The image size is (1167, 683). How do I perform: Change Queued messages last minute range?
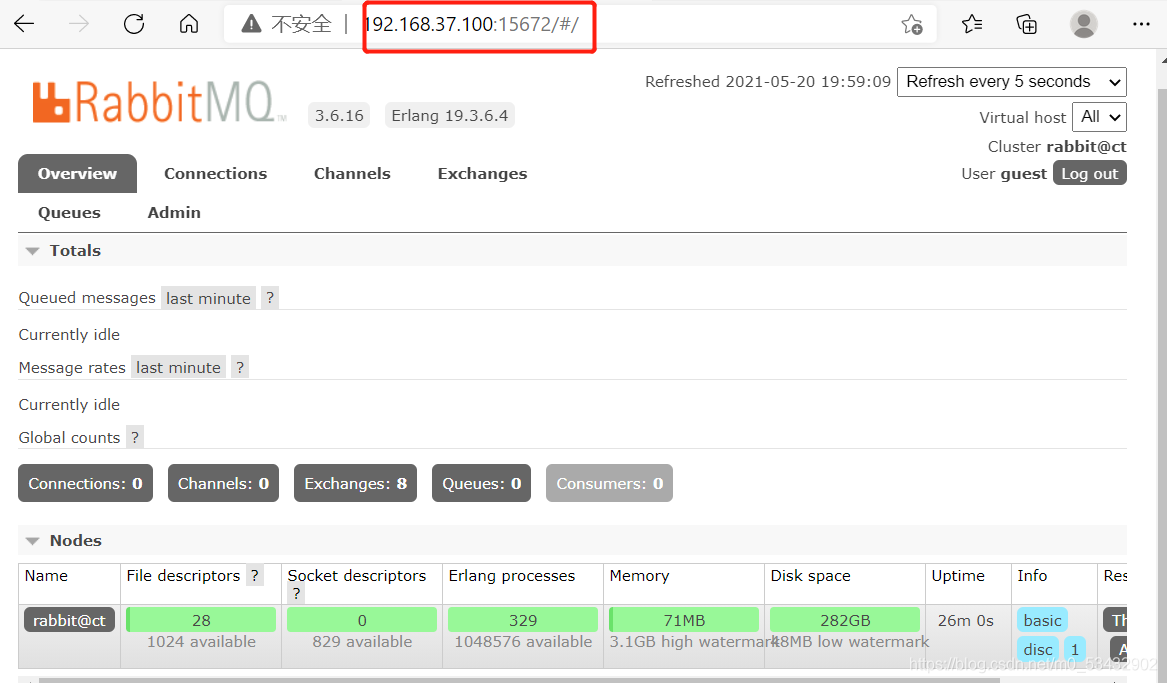(x=208, y=298)
